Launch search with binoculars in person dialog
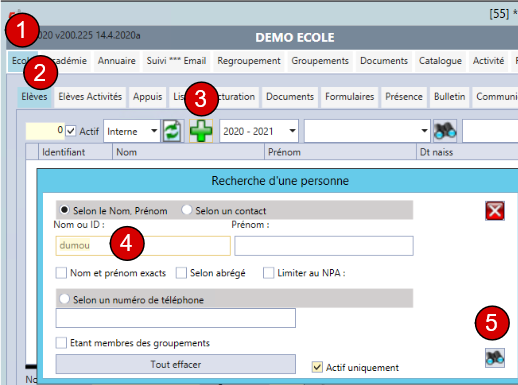The width and height of the screenshot is (518, 385). pos(495,358)
